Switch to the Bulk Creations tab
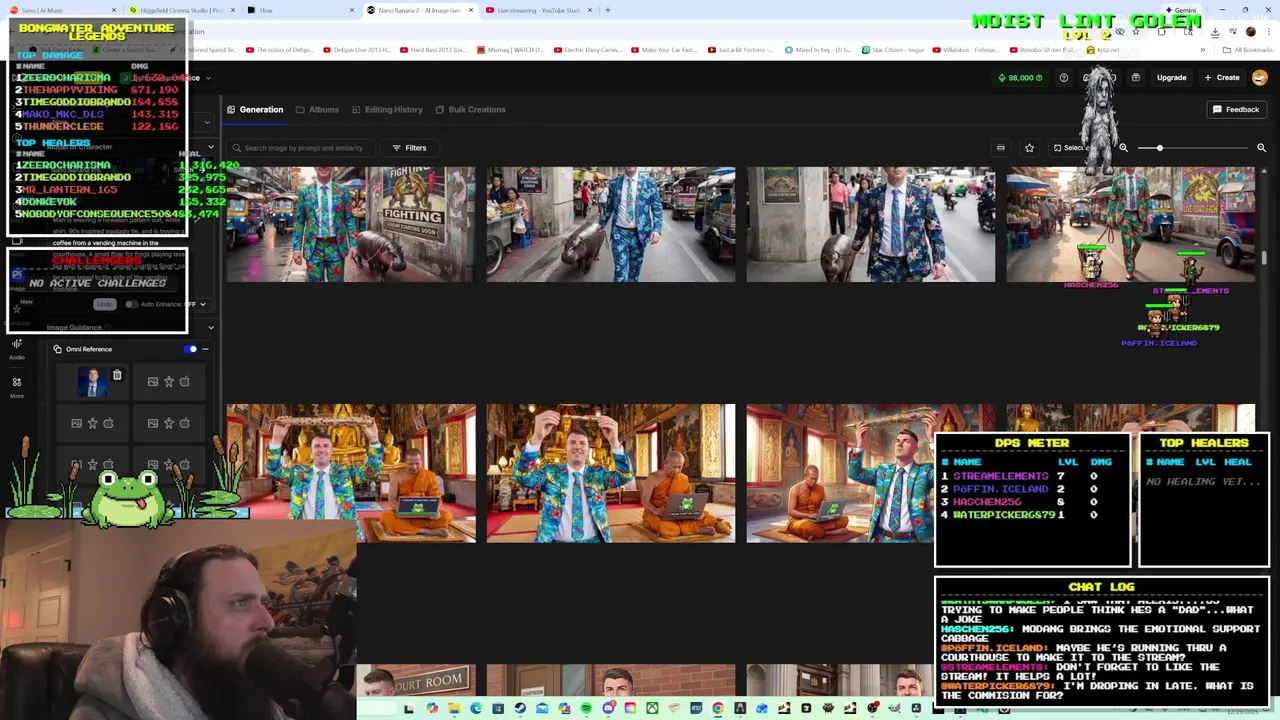Image resolution: width=1280 pixels, height=720 pixels. [x=470, y=109]
